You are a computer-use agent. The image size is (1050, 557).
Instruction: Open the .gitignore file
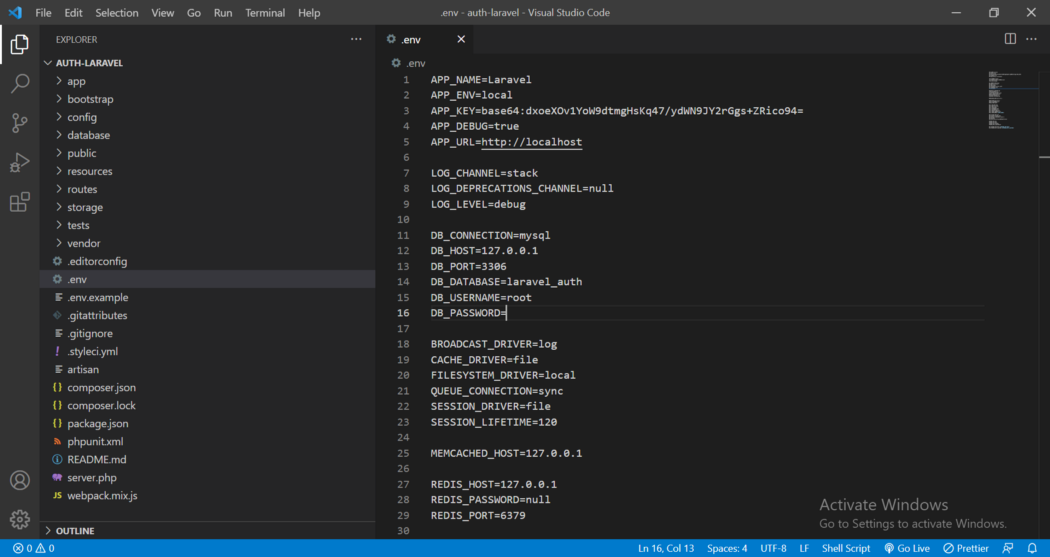pyautogui.click(x=208, y=333)
